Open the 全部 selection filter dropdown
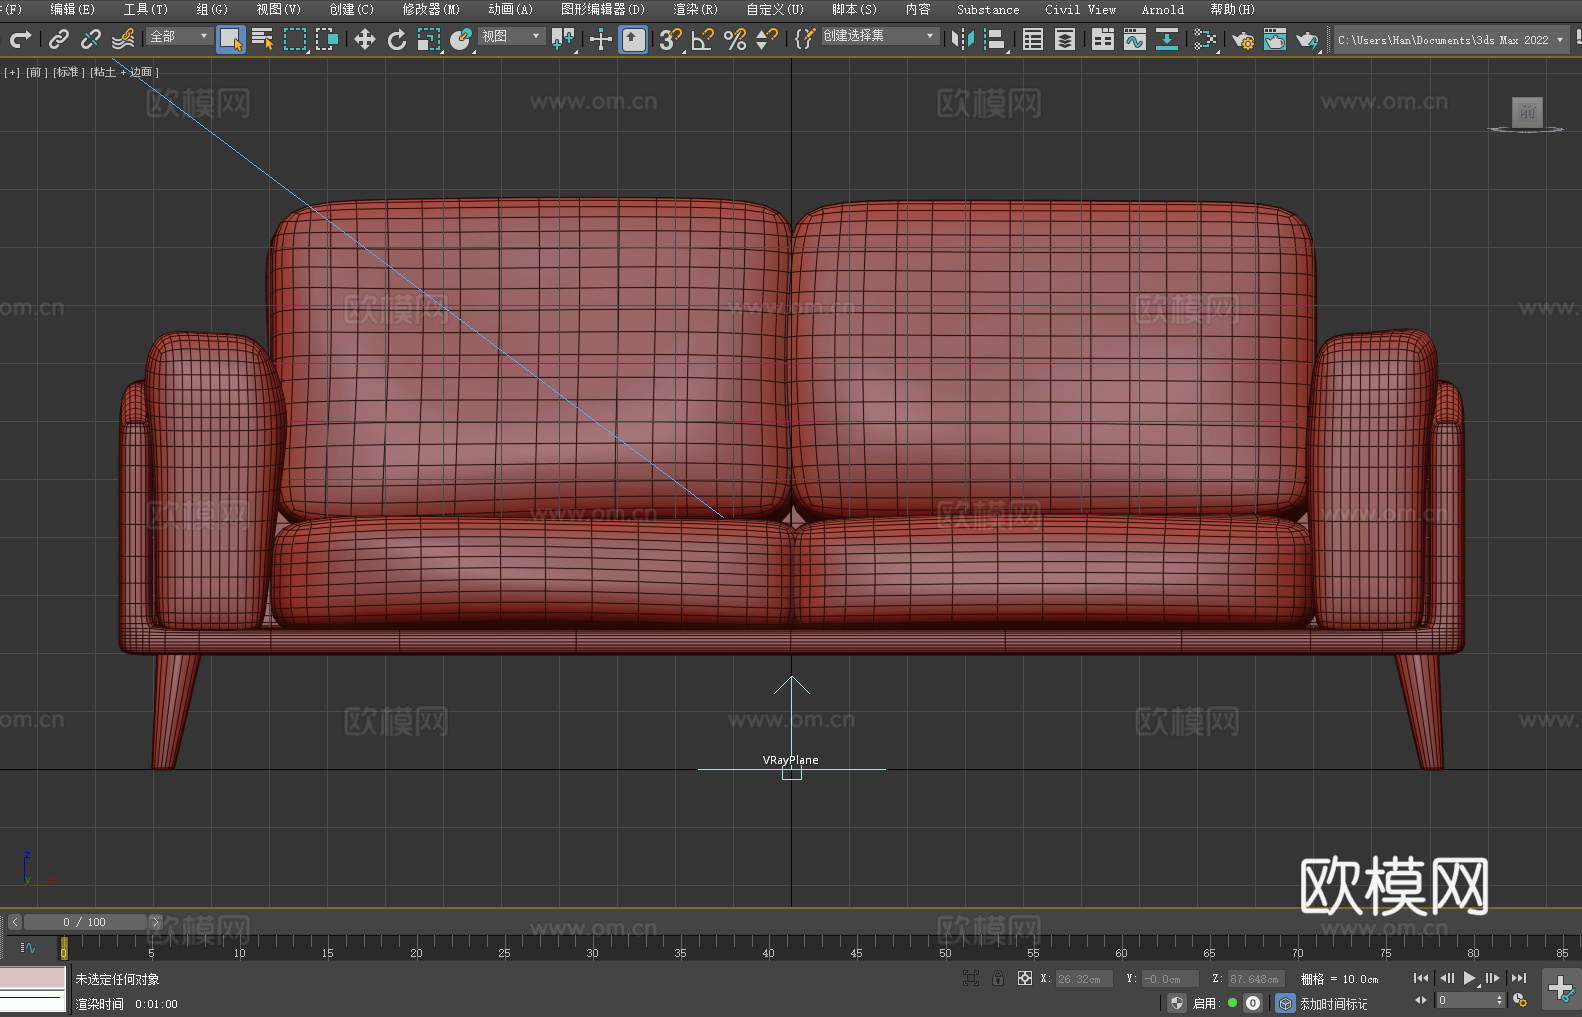 click(x=179, y=36)
